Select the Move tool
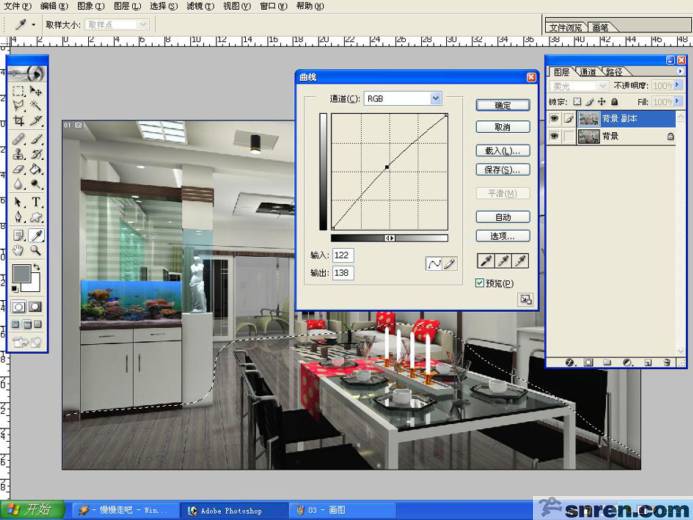 [36, 91]
